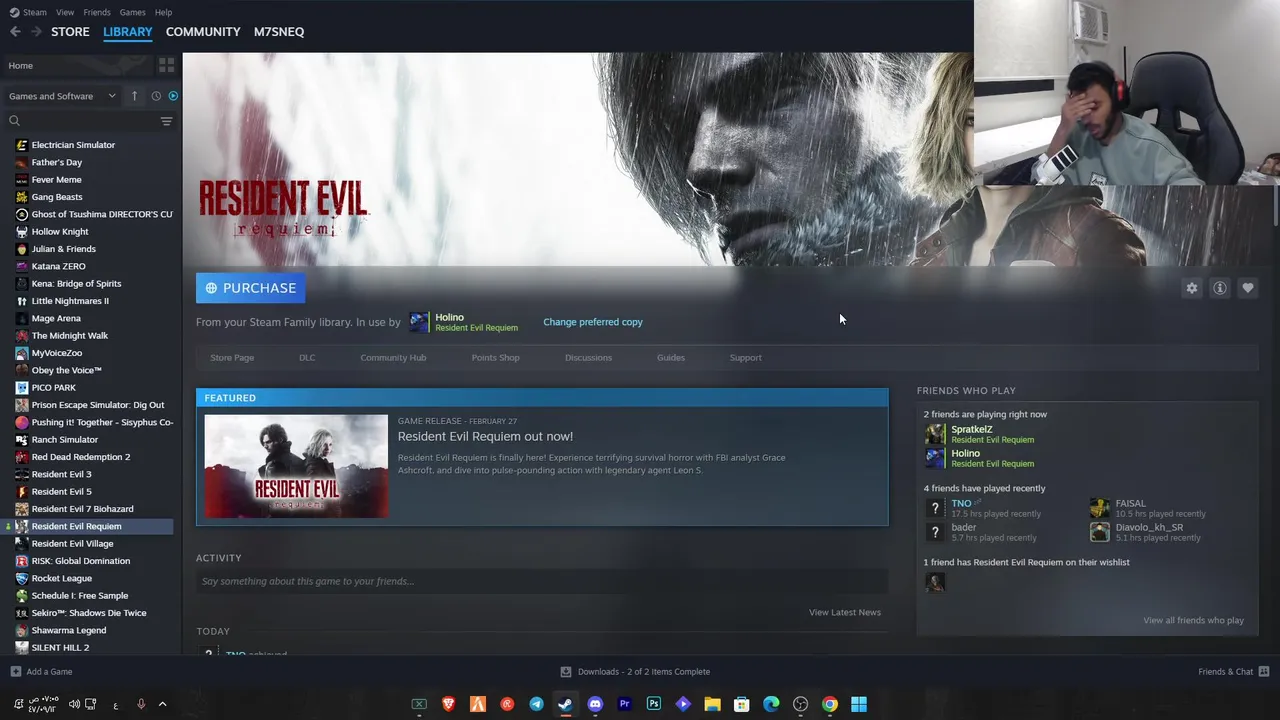Open Google Chrome from the taskbar
Viewport: 1280px width, 720px height.
830,704
